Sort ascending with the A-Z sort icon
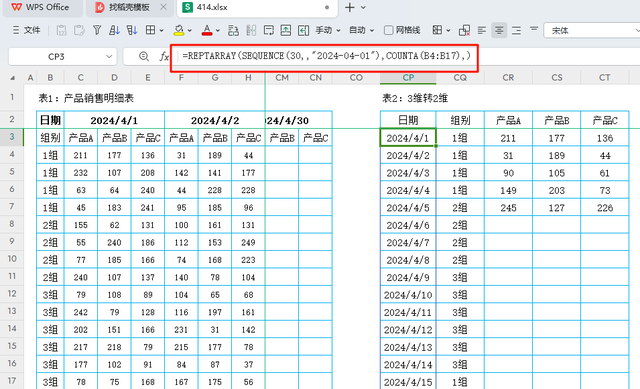This screenshot has height=389, width=640. [114, 30]
